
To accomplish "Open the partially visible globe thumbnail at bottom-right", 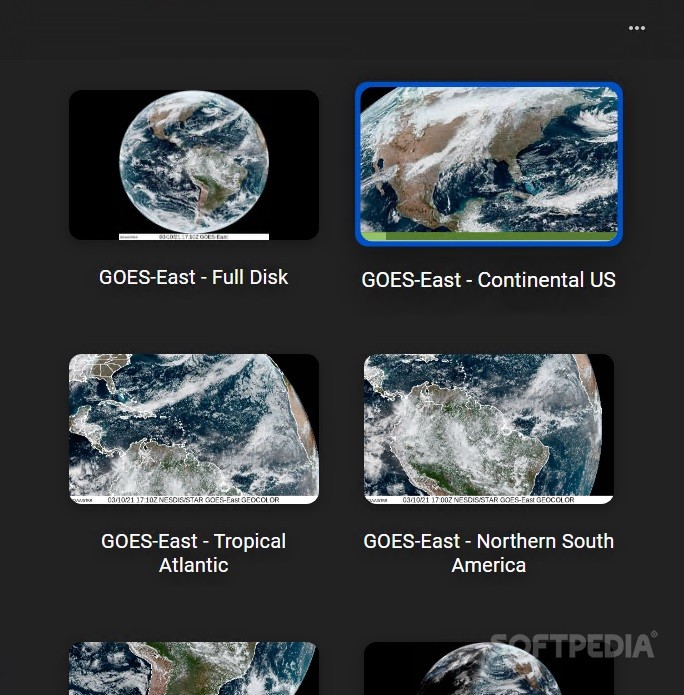I will click(x=489, y=668).
